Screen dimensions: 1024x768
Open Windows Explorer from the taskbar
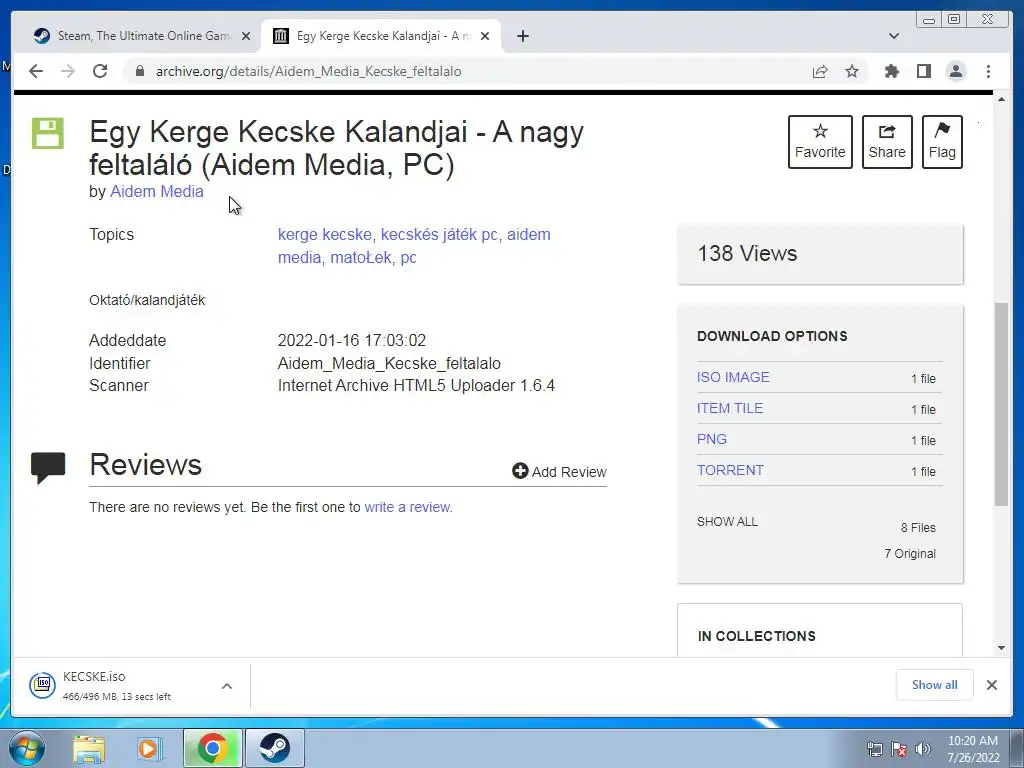(88, 748)
